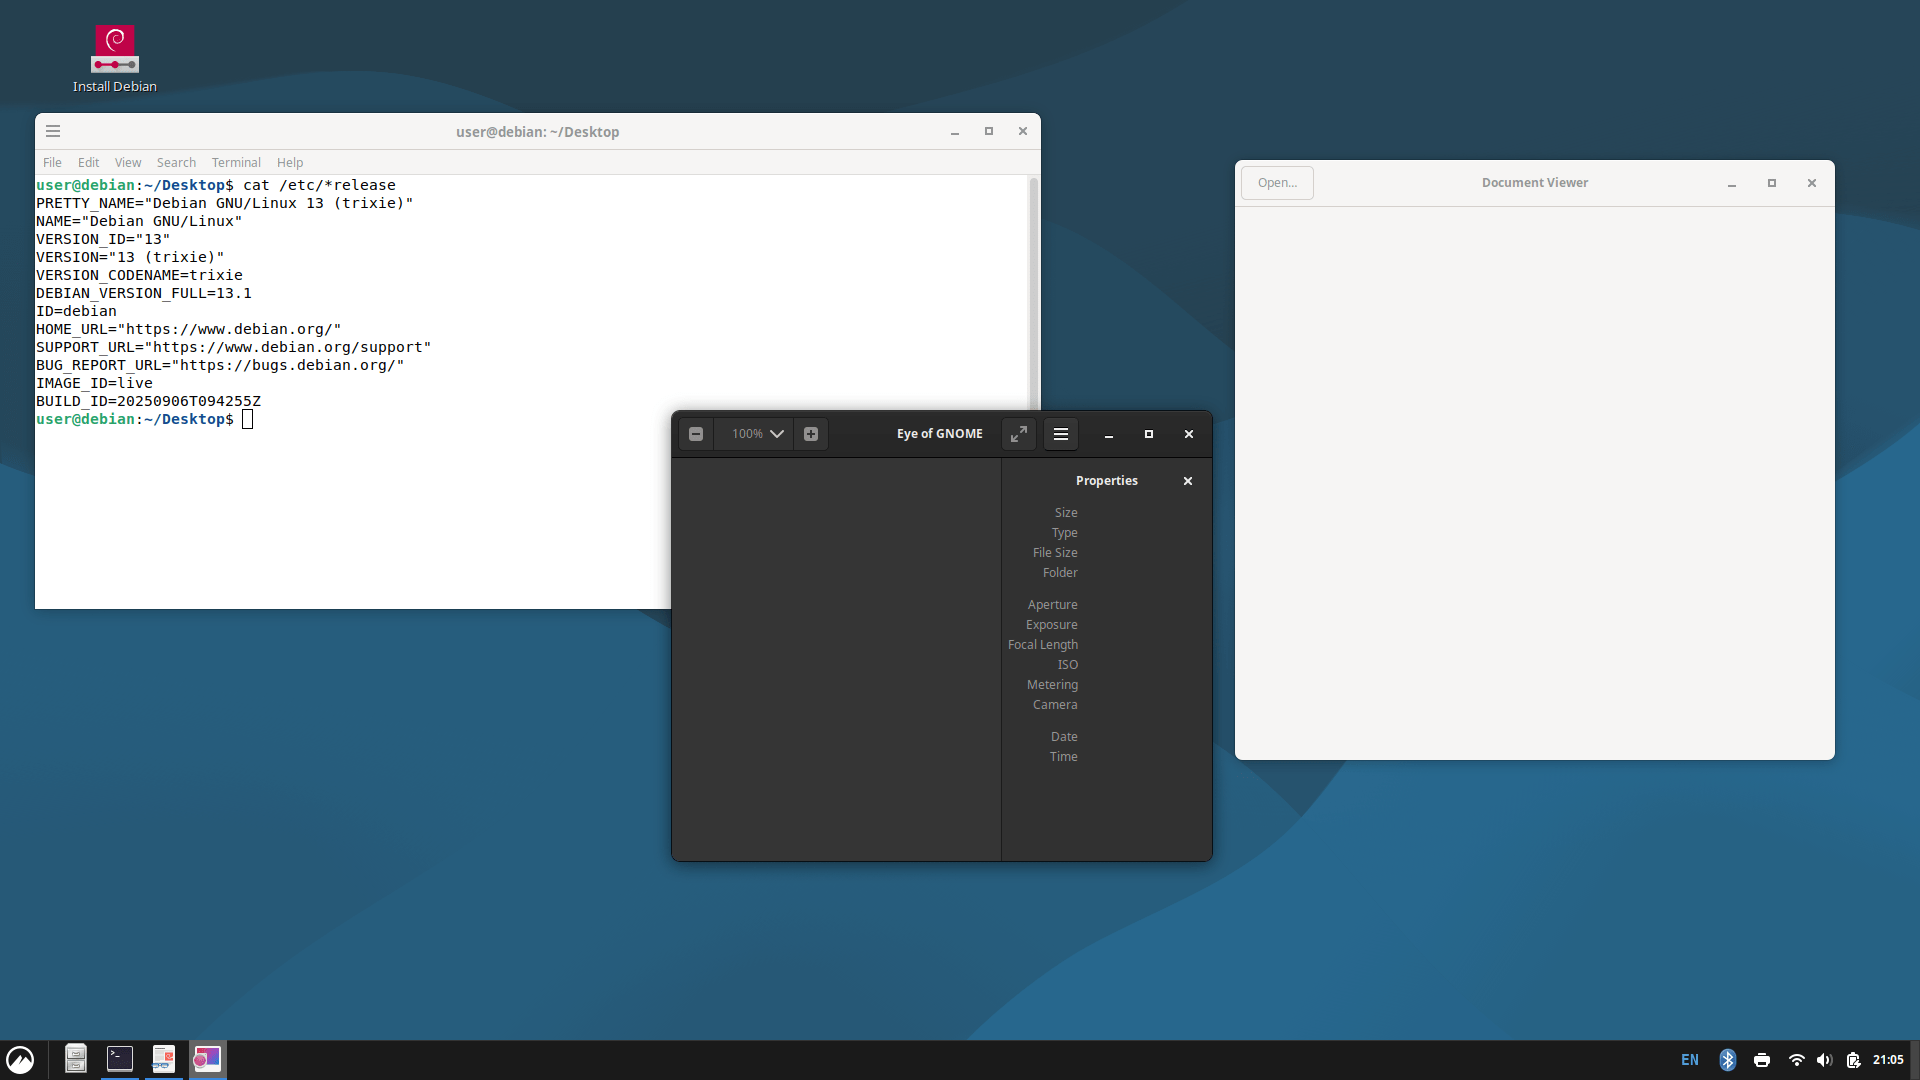Click the Bluetooth tray icon

(1727, 1060)
